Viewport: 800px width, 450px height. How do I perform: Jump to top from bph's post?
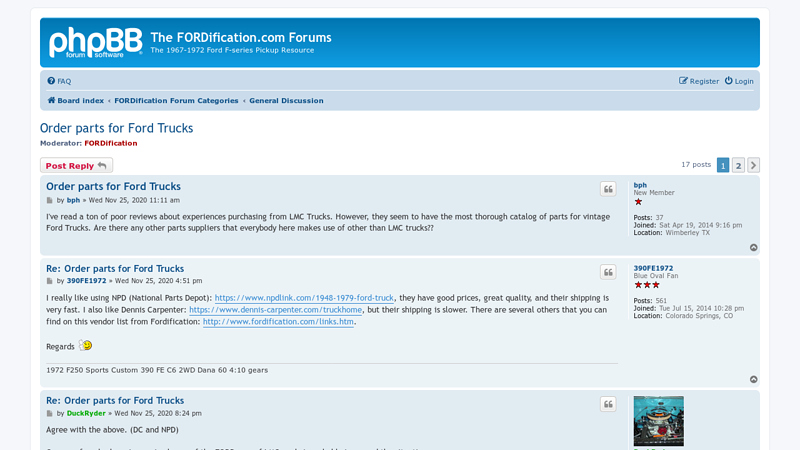pos(754,247)
